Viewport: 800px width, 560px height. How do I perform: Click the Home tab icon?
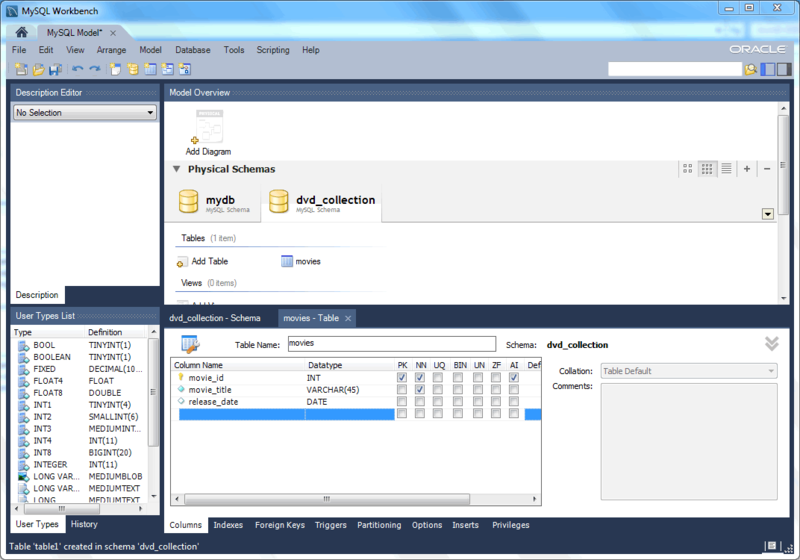click(21, 32)
